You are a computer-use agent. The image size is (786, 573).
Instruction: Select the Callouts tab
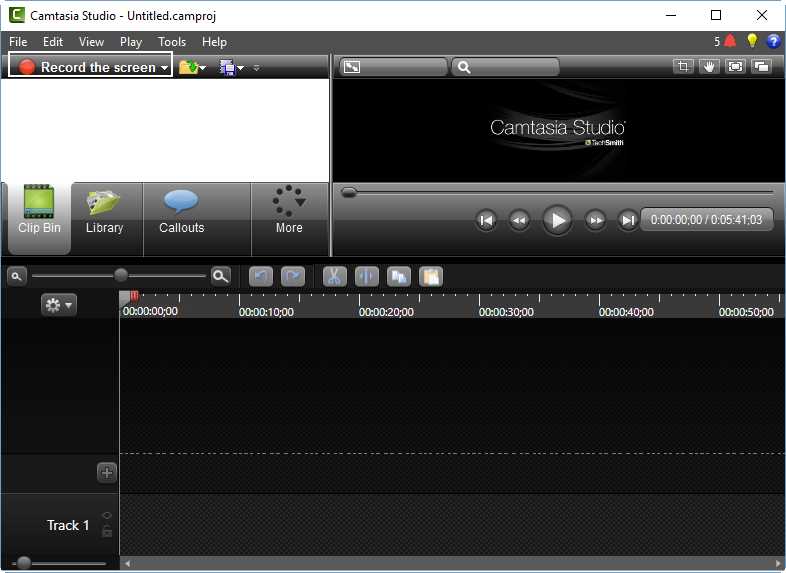click(x=181, y=219)
